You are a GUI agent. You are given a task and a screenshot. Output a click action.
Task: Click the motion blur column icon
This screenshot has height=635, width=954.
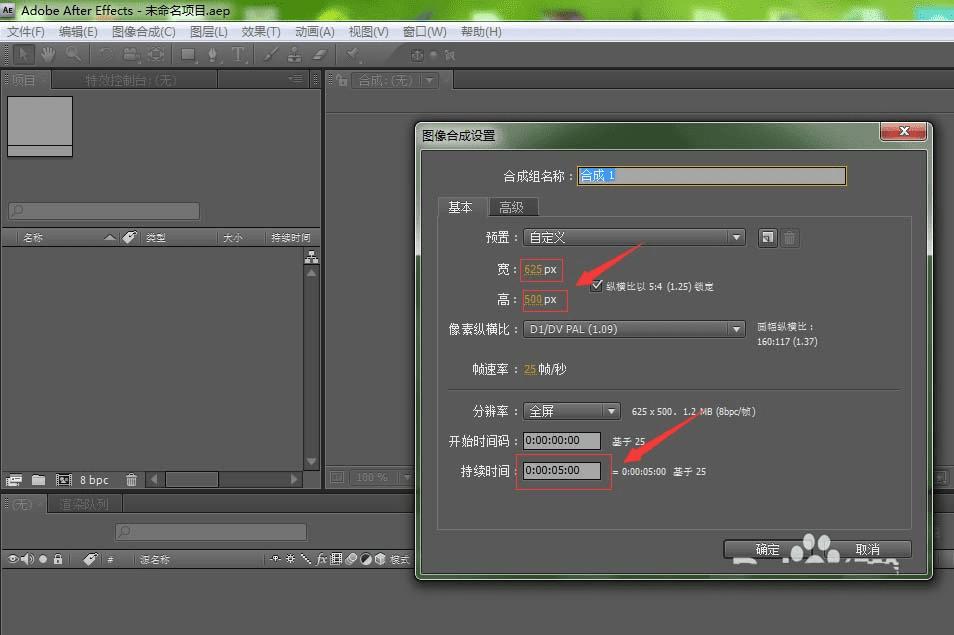350,559
